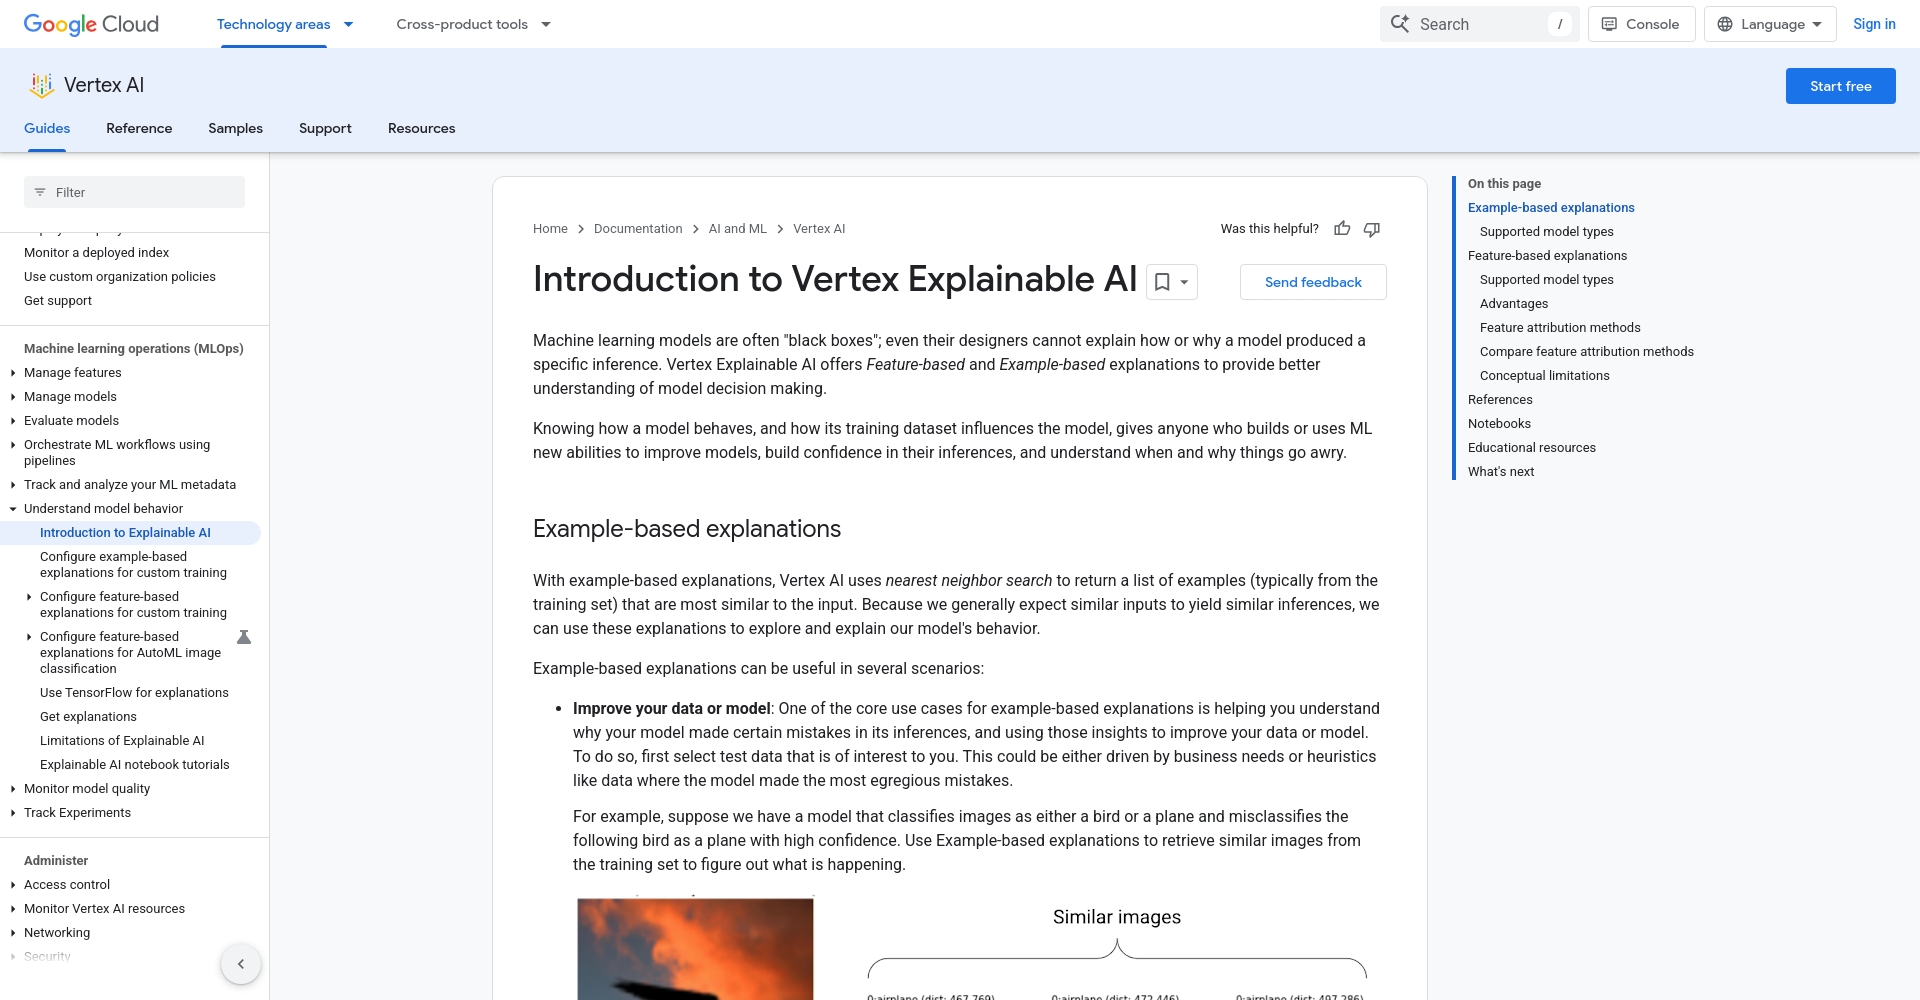Expand Monitor model quality section
This screenshot has height=1000, width=1920.
tap(13, 789)
